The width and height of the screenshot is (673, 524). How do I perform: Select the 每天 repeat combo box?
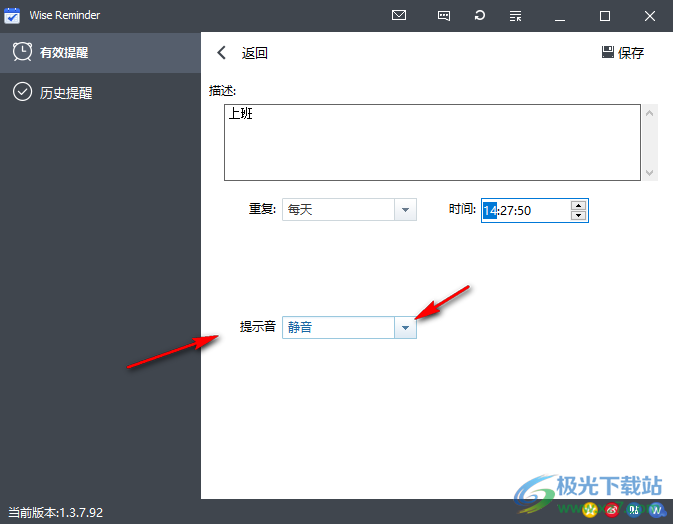(x=349, y=210)
